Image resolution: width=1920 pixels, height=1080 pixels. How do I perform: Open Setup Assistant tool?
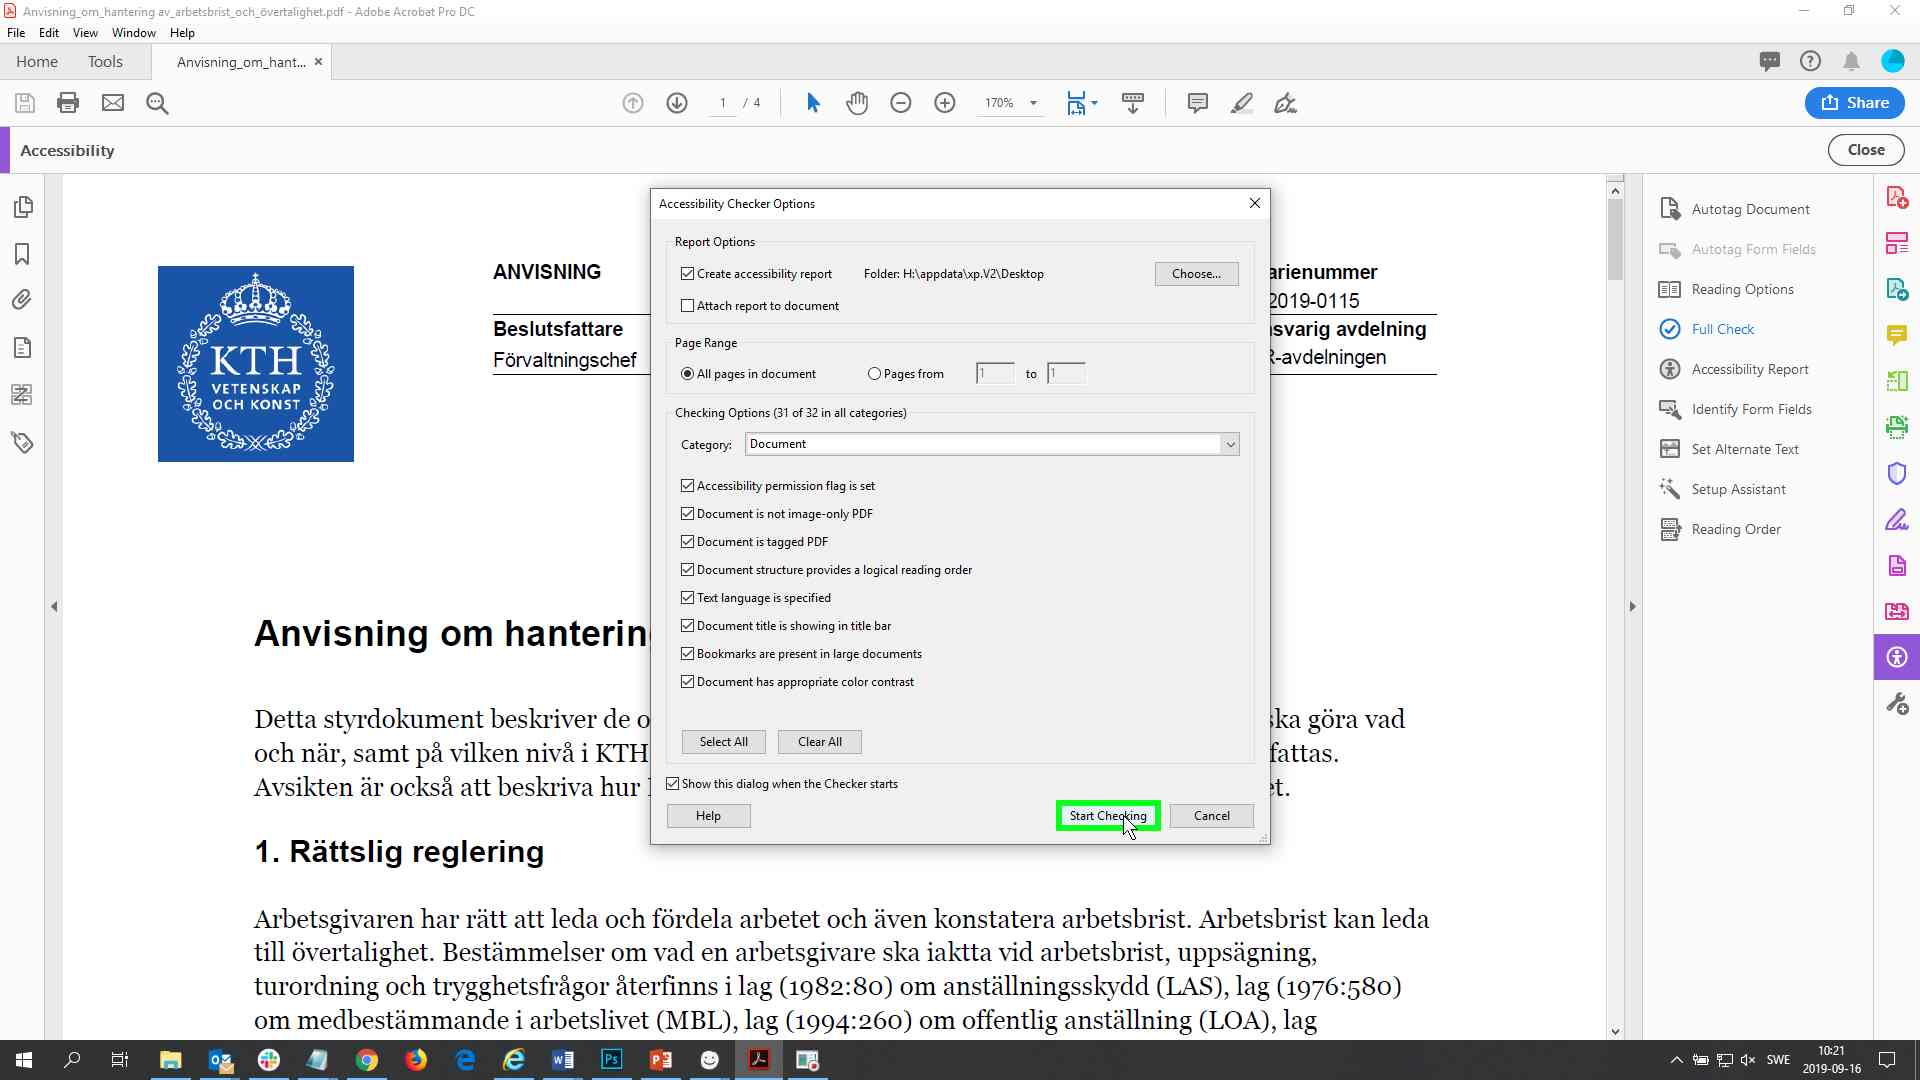[1723, 489]
